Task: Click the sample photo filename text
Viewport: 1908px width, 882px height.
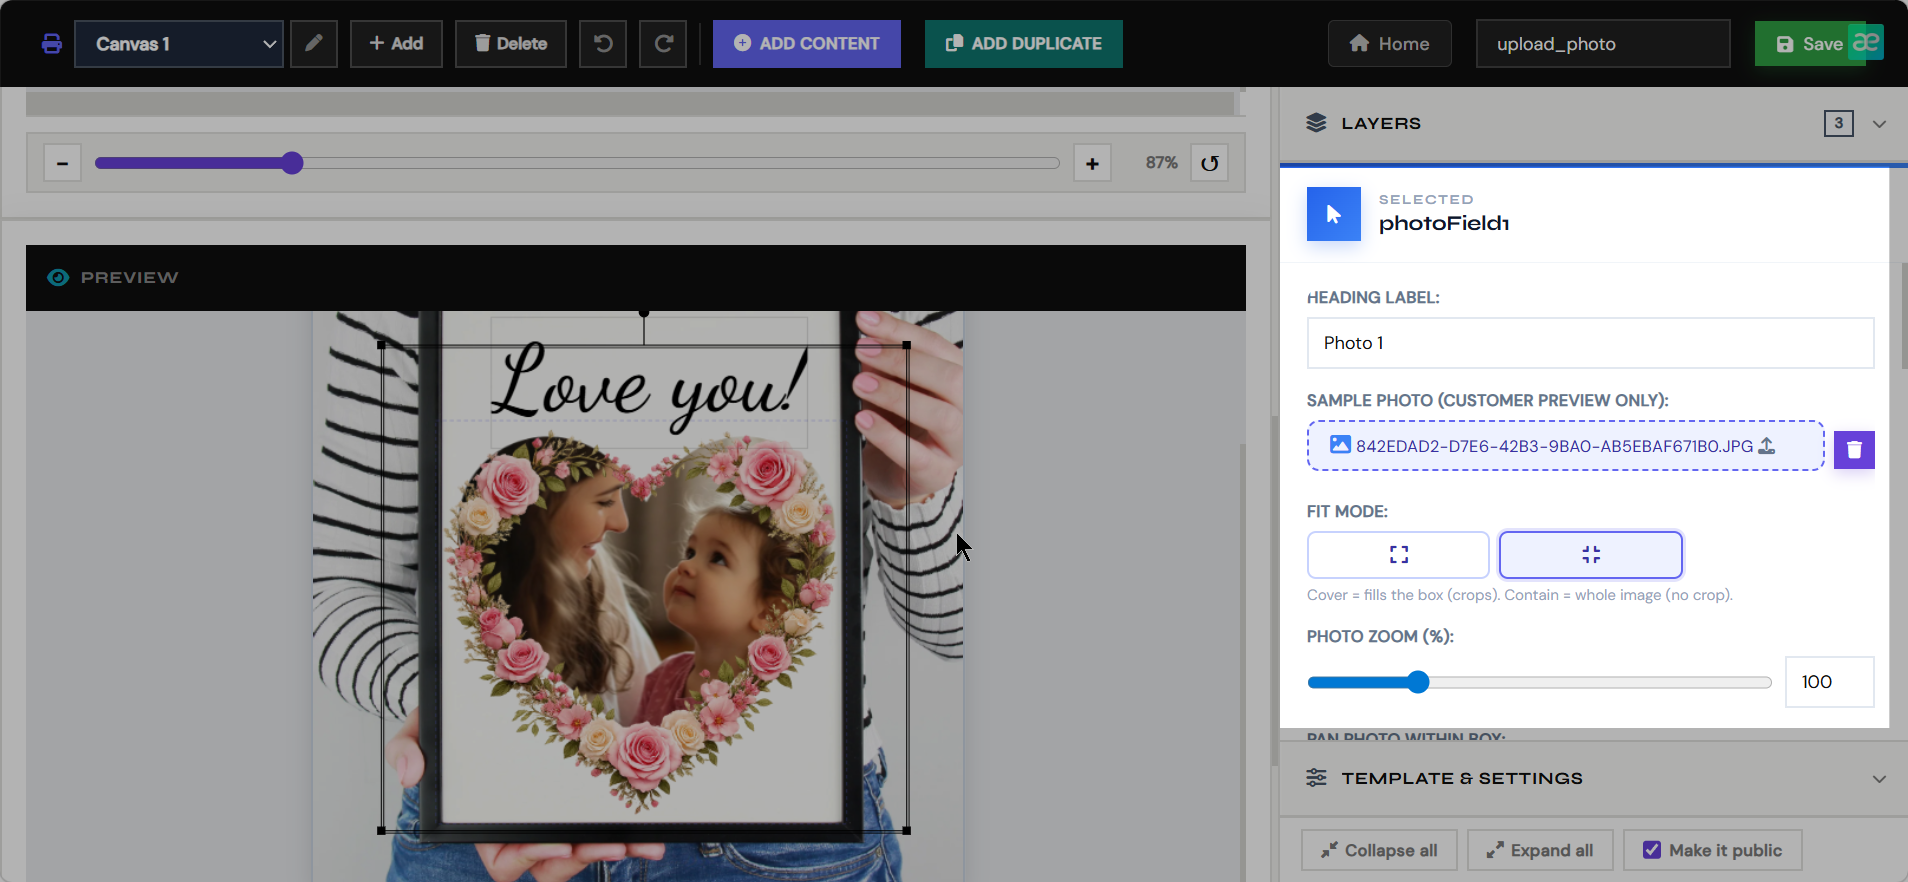Action: point(1554,446)
